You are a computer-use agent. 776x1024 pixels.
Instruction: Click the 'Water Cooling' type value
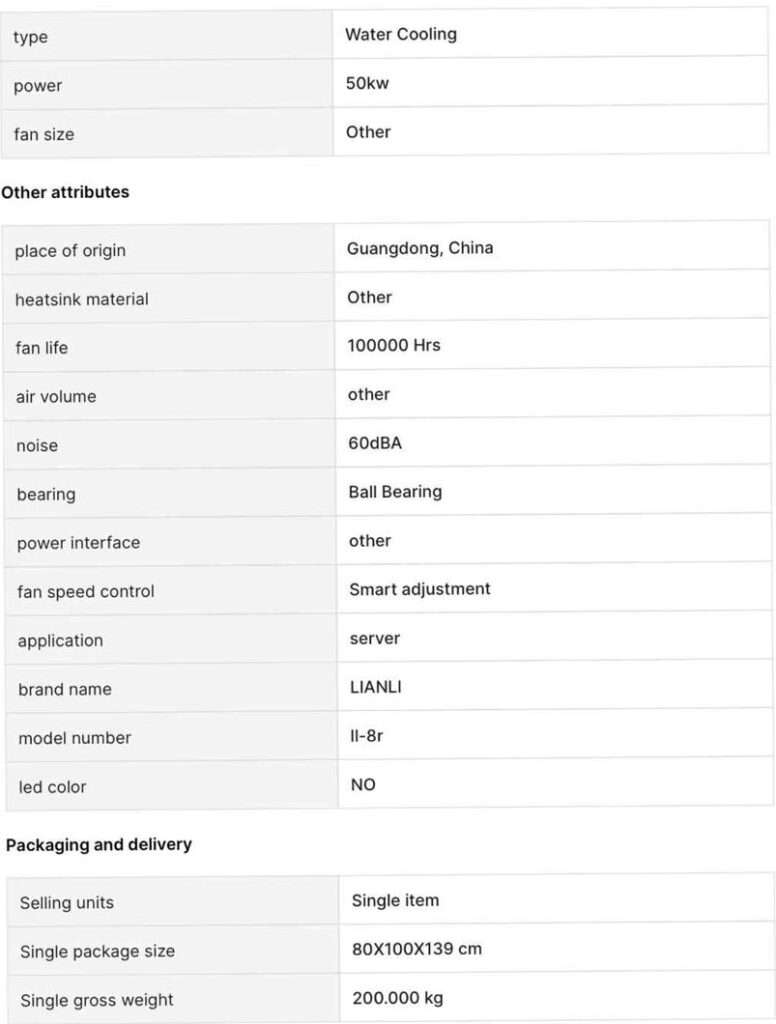click(x=401, y=34)
